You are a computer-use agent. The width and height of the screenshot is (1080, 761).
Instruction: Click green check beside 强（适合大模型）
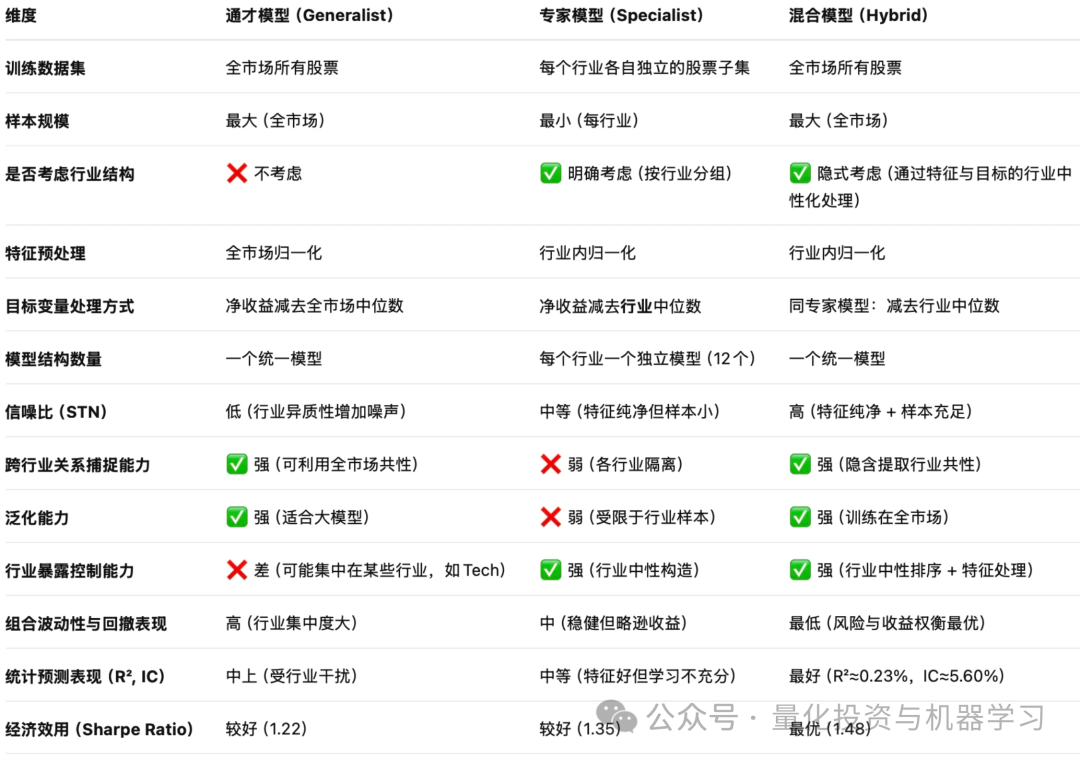(x=236, y=517)
